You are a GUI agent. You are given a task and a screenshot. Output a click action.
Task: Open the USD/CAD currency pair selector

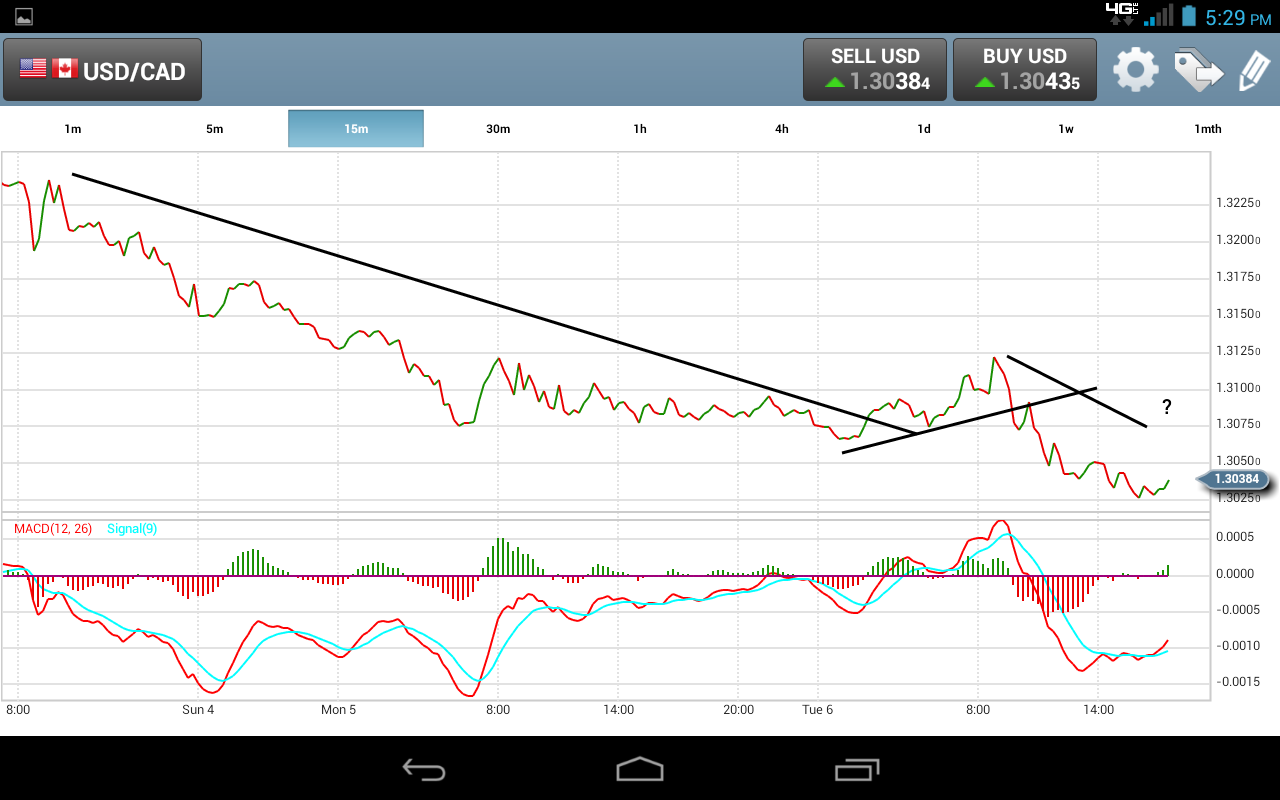103,70
